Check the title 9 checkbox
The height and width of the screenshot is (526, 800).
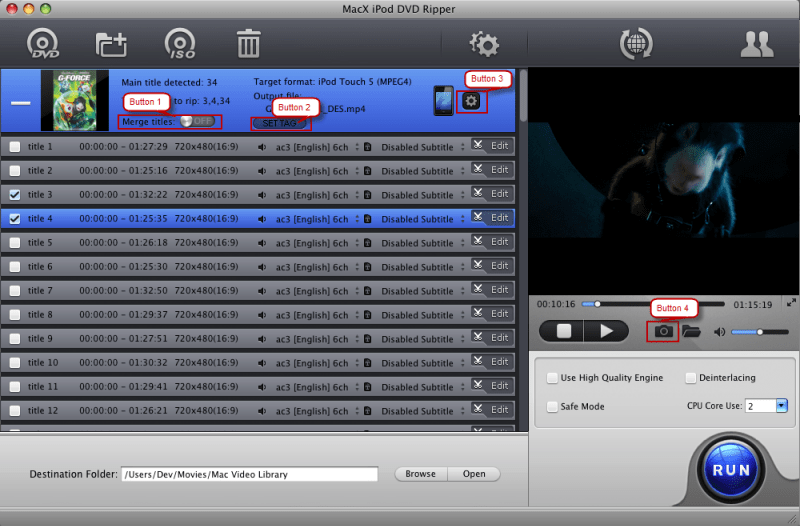tap(15, 339)
